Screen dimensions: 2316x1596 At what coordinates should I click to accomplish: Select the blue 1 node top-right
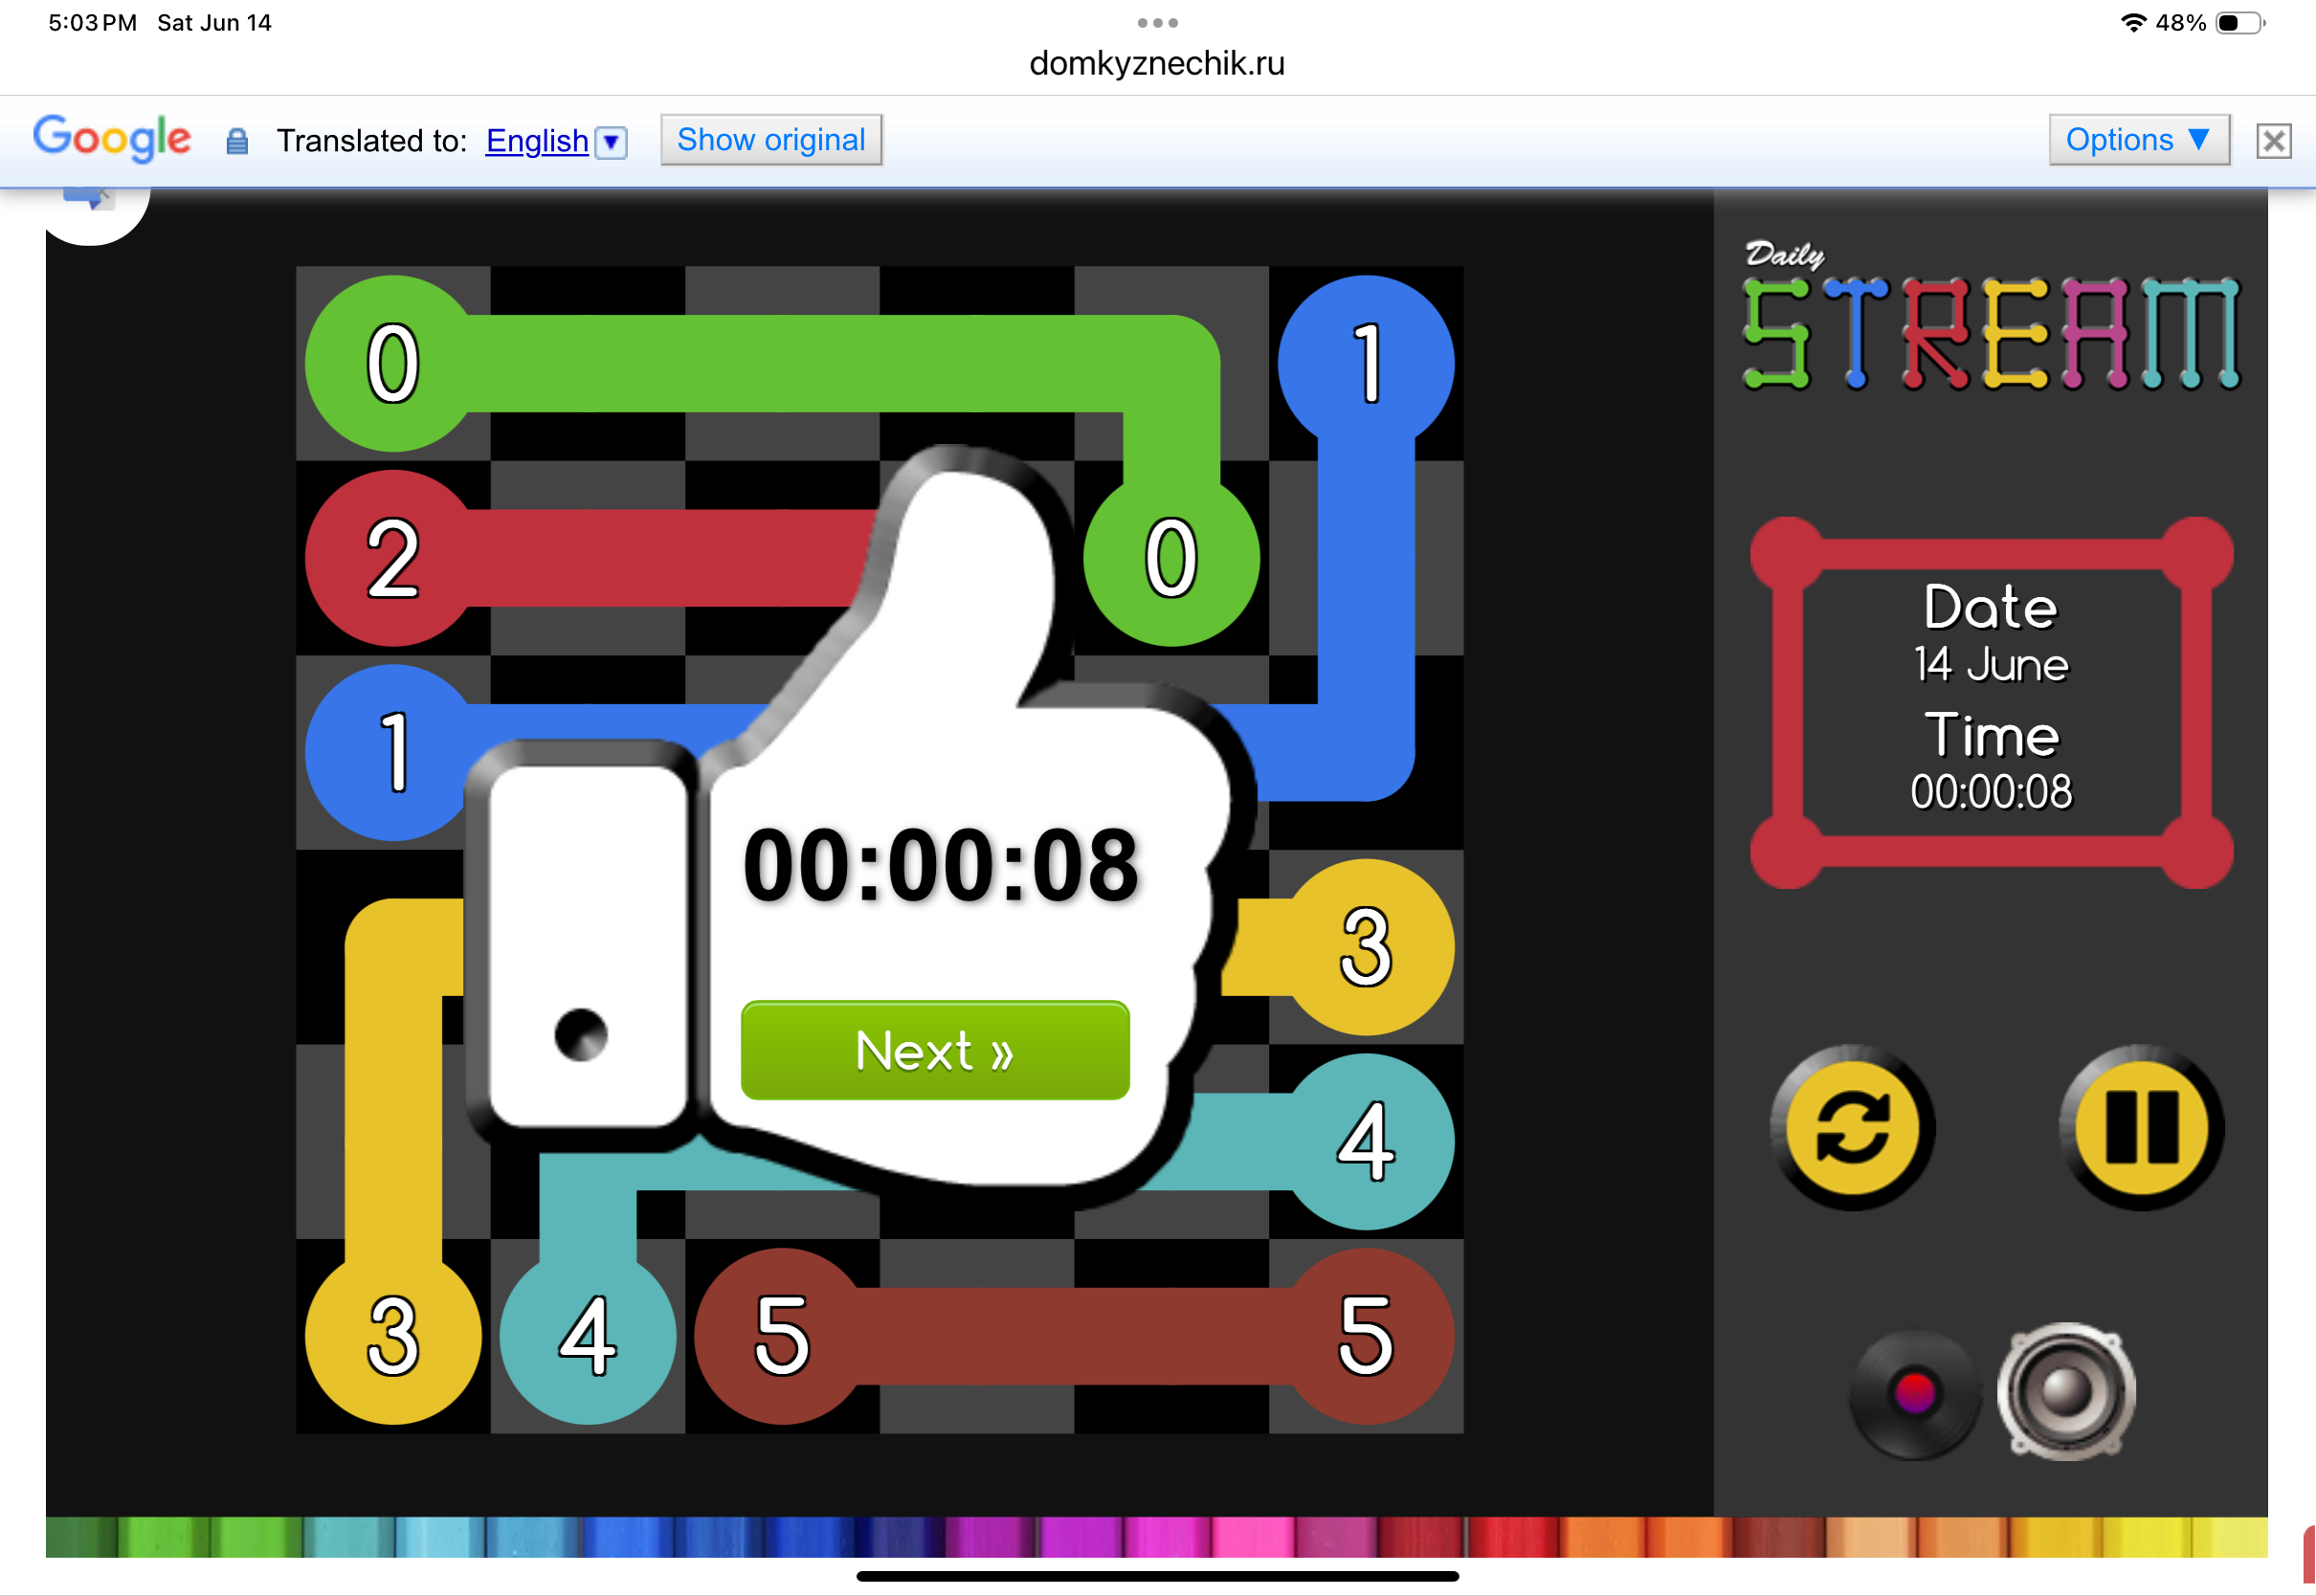1366,363
